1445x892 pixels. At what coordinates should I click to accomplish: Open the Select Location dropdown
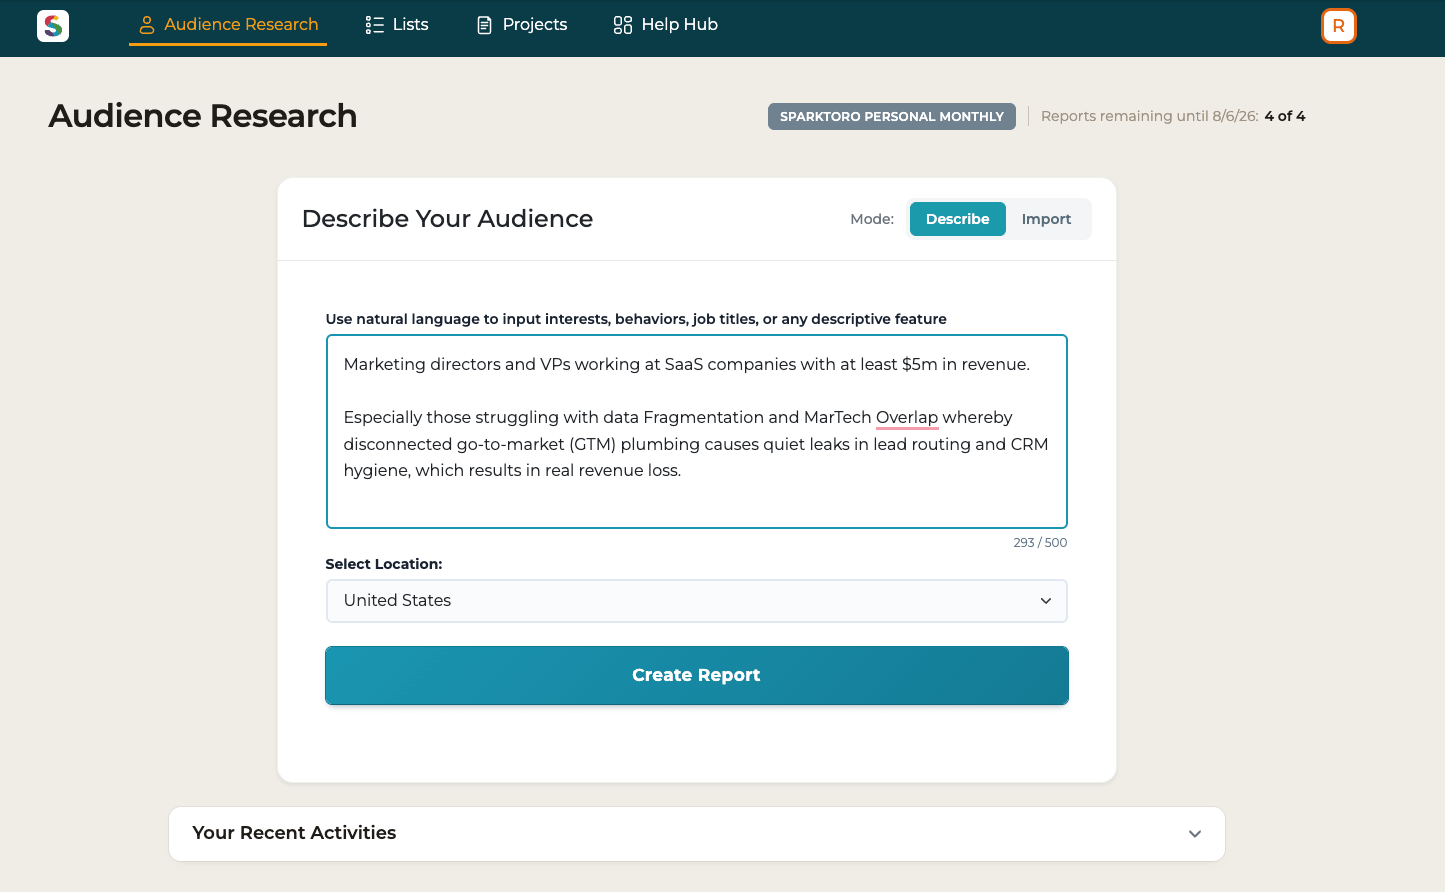(697, 601)
